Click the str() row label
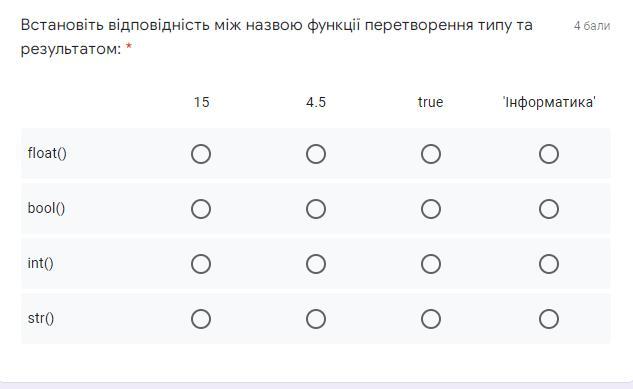Viewport: 633px width, 389px height. (41, 318)
